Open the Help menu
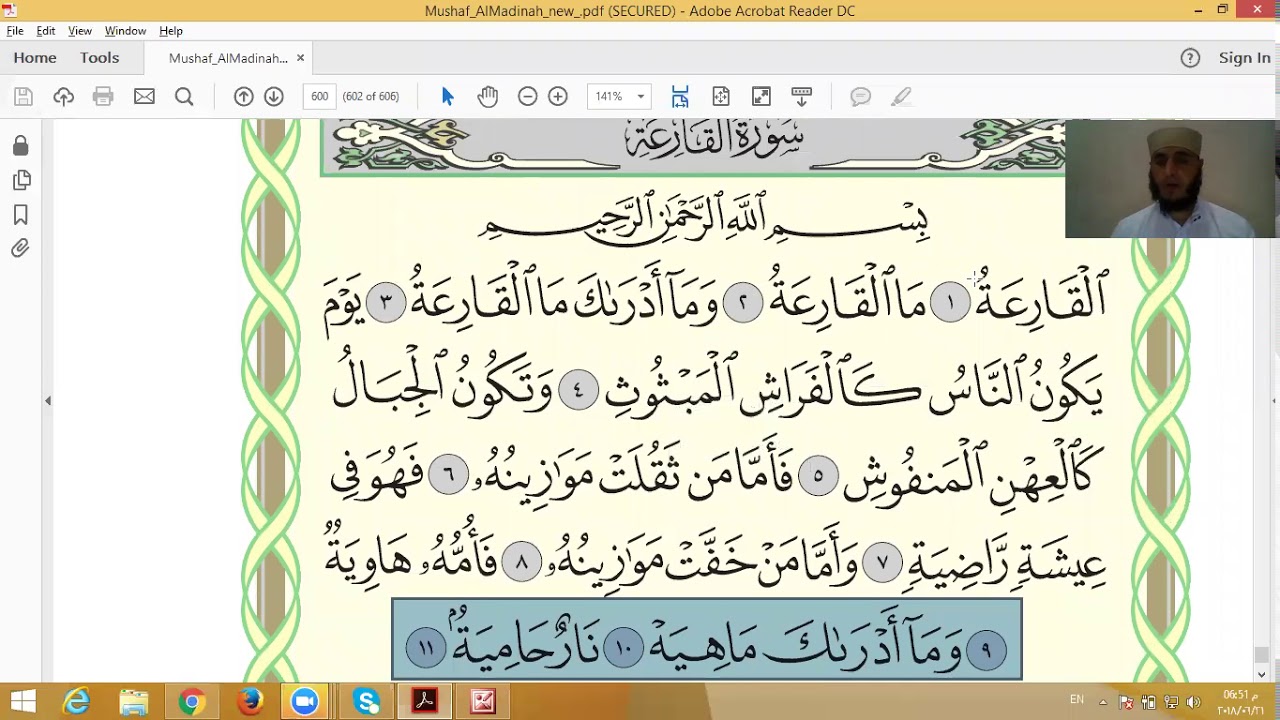The image size is (1280, 720). [x=171, y=31]
